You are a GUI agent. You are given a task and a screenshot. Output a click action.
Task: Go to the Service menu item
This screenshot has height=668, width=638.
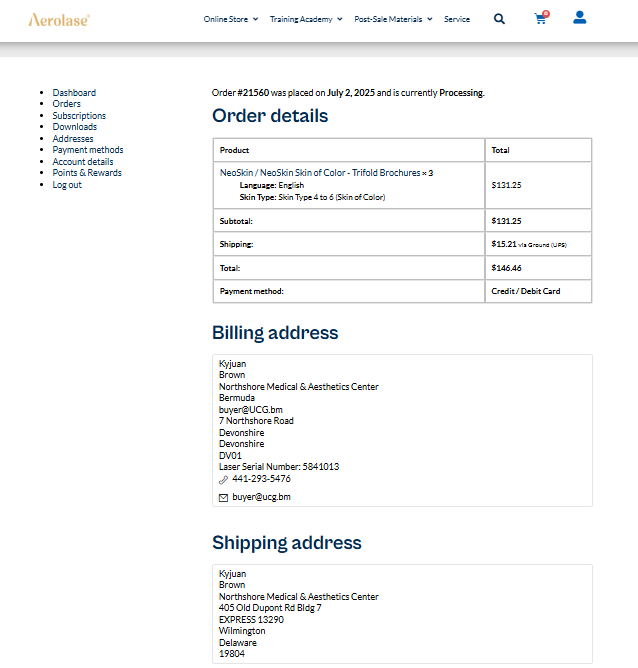(x=456, y=19)
